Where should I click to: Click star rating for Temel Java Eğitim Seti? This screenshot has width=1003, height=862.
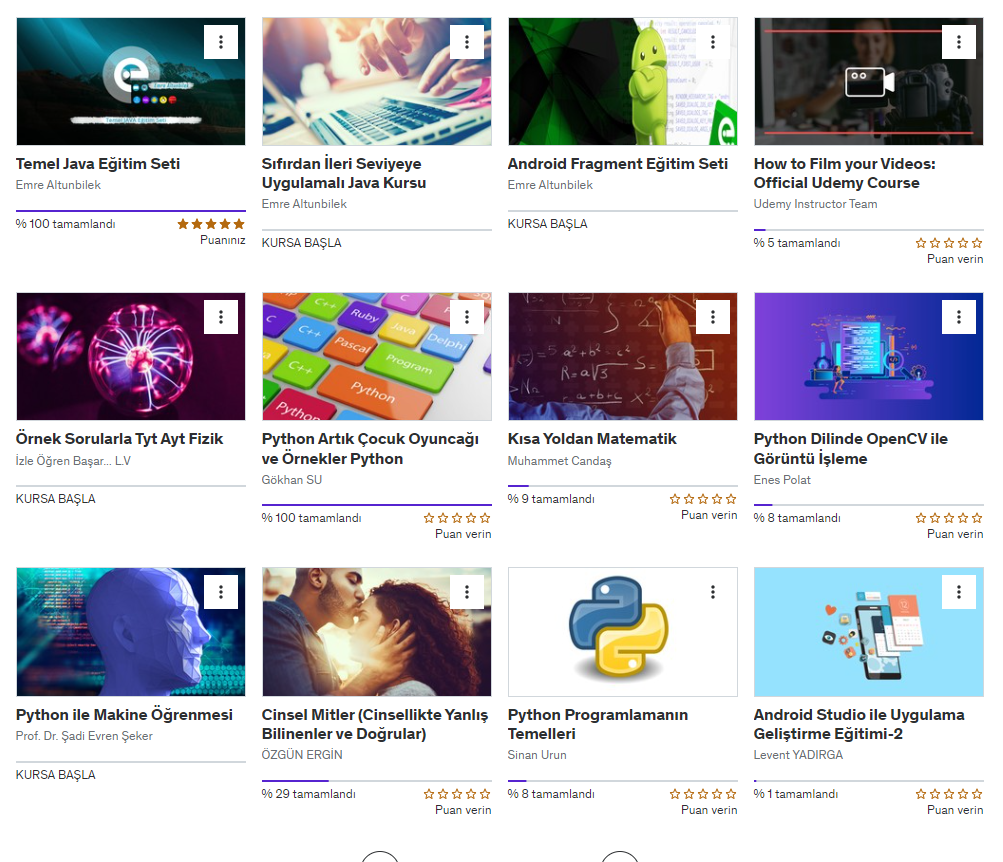[x=211, y=224]
